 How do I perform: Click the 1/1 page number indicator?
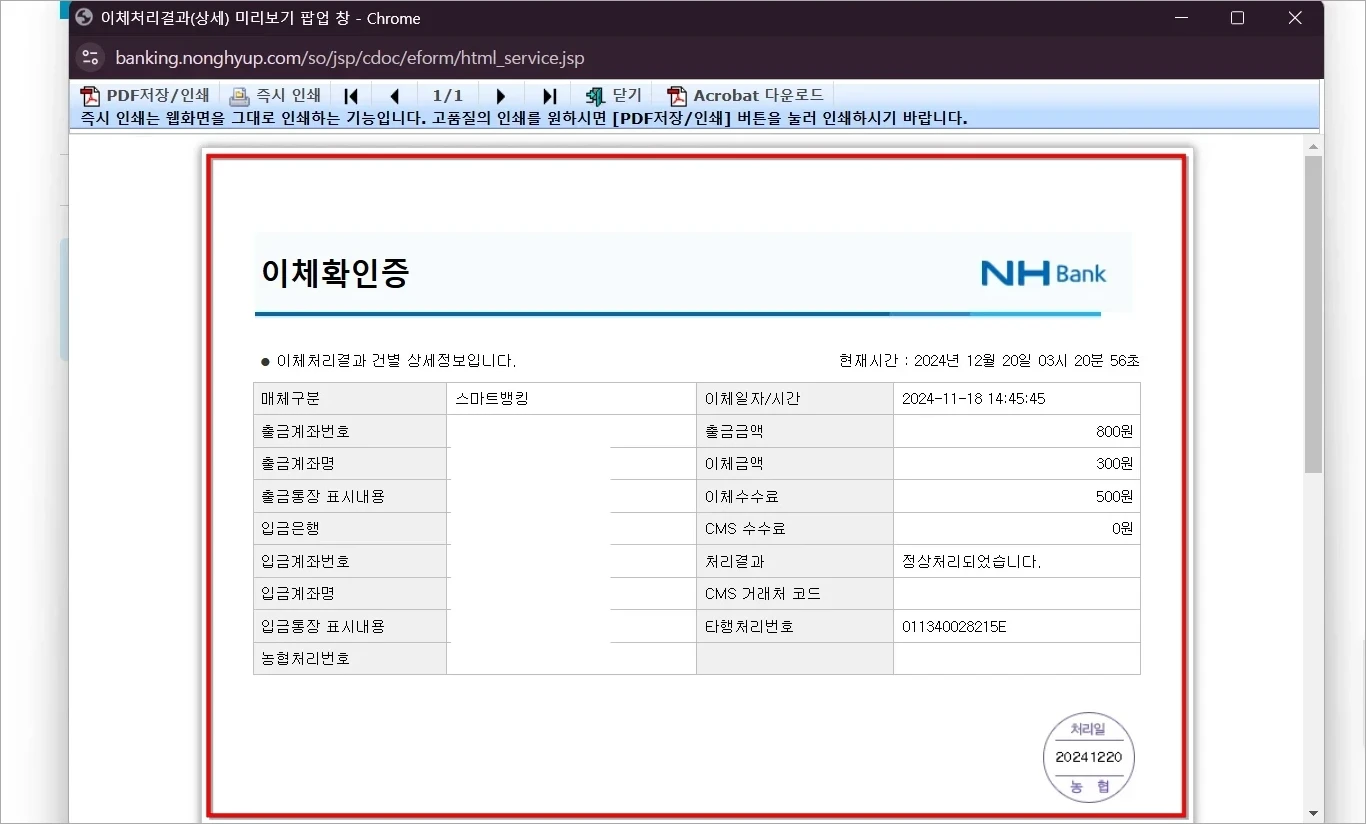pyautogui.click(x=447, y=95)
